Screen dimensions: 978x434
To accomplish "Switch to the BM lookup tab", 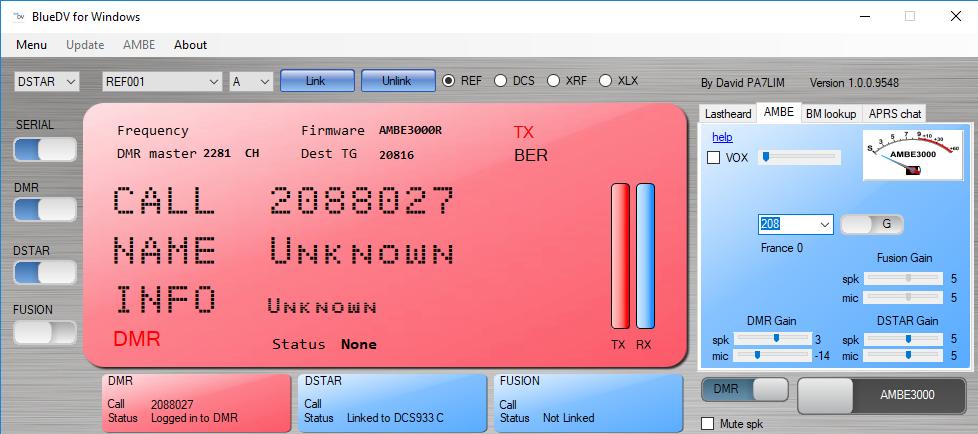I will pos(831,113).
